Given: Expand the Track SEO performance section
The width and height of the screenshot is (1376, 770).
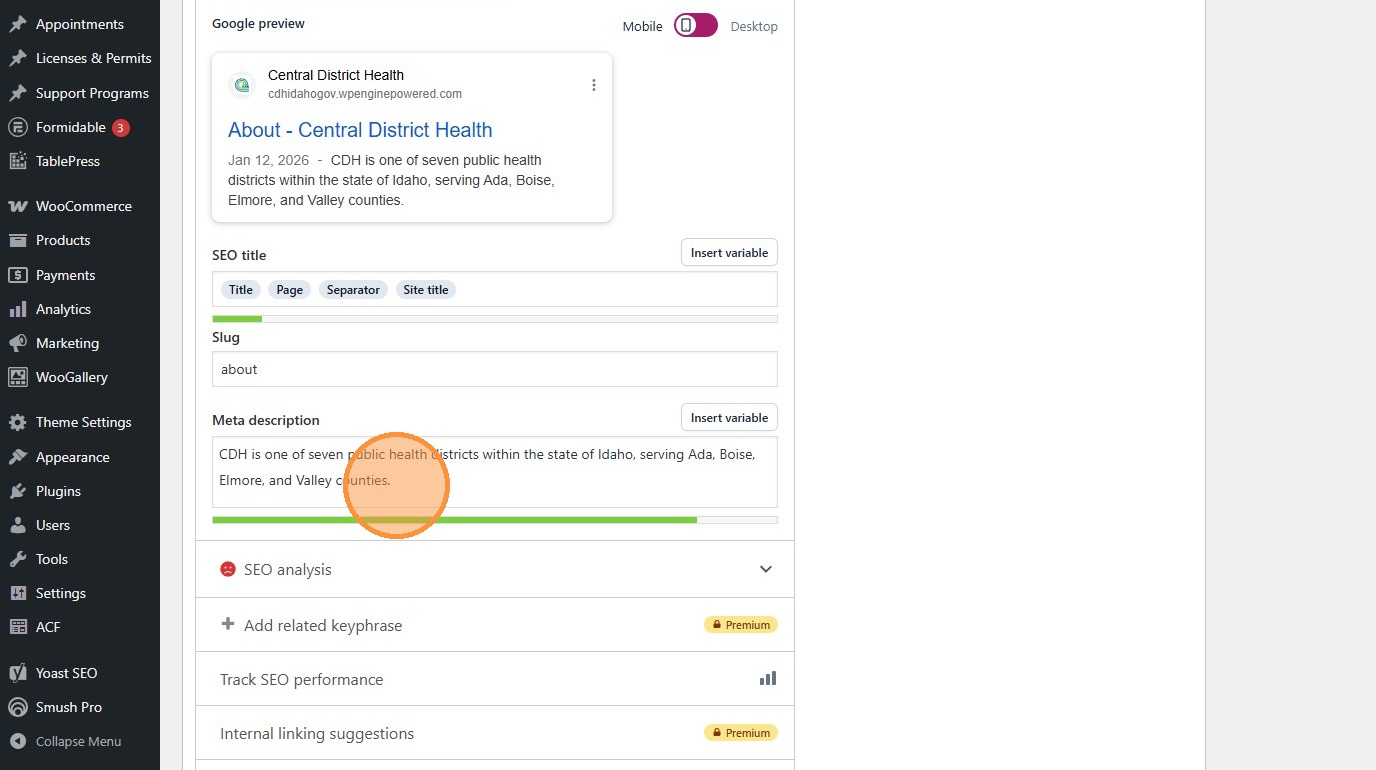Looking at the screenshot, I should click(x=495, y=679).
